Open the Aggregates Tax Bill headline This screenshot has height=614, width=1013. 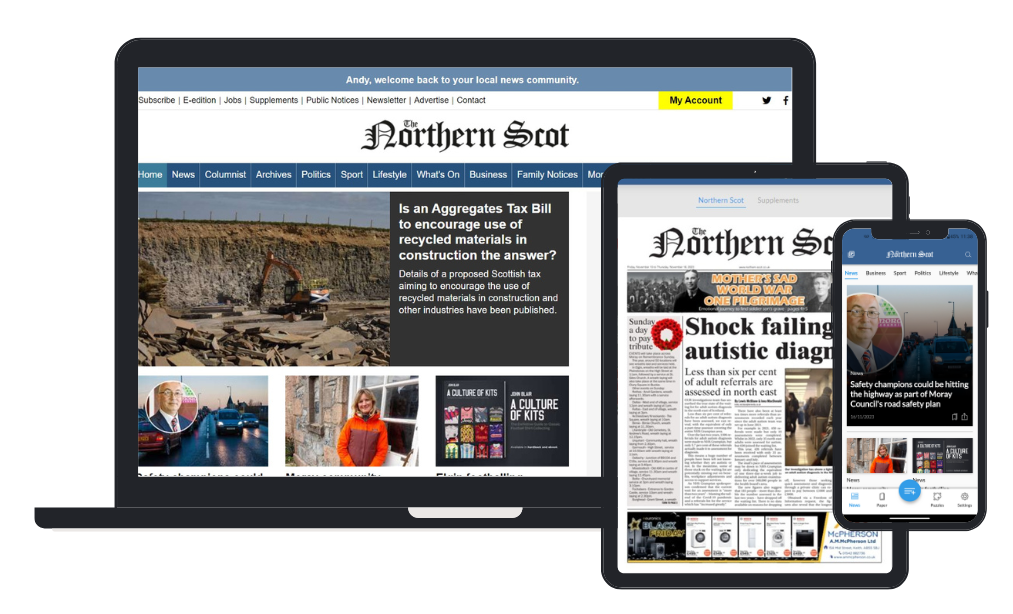coord(477,231)
